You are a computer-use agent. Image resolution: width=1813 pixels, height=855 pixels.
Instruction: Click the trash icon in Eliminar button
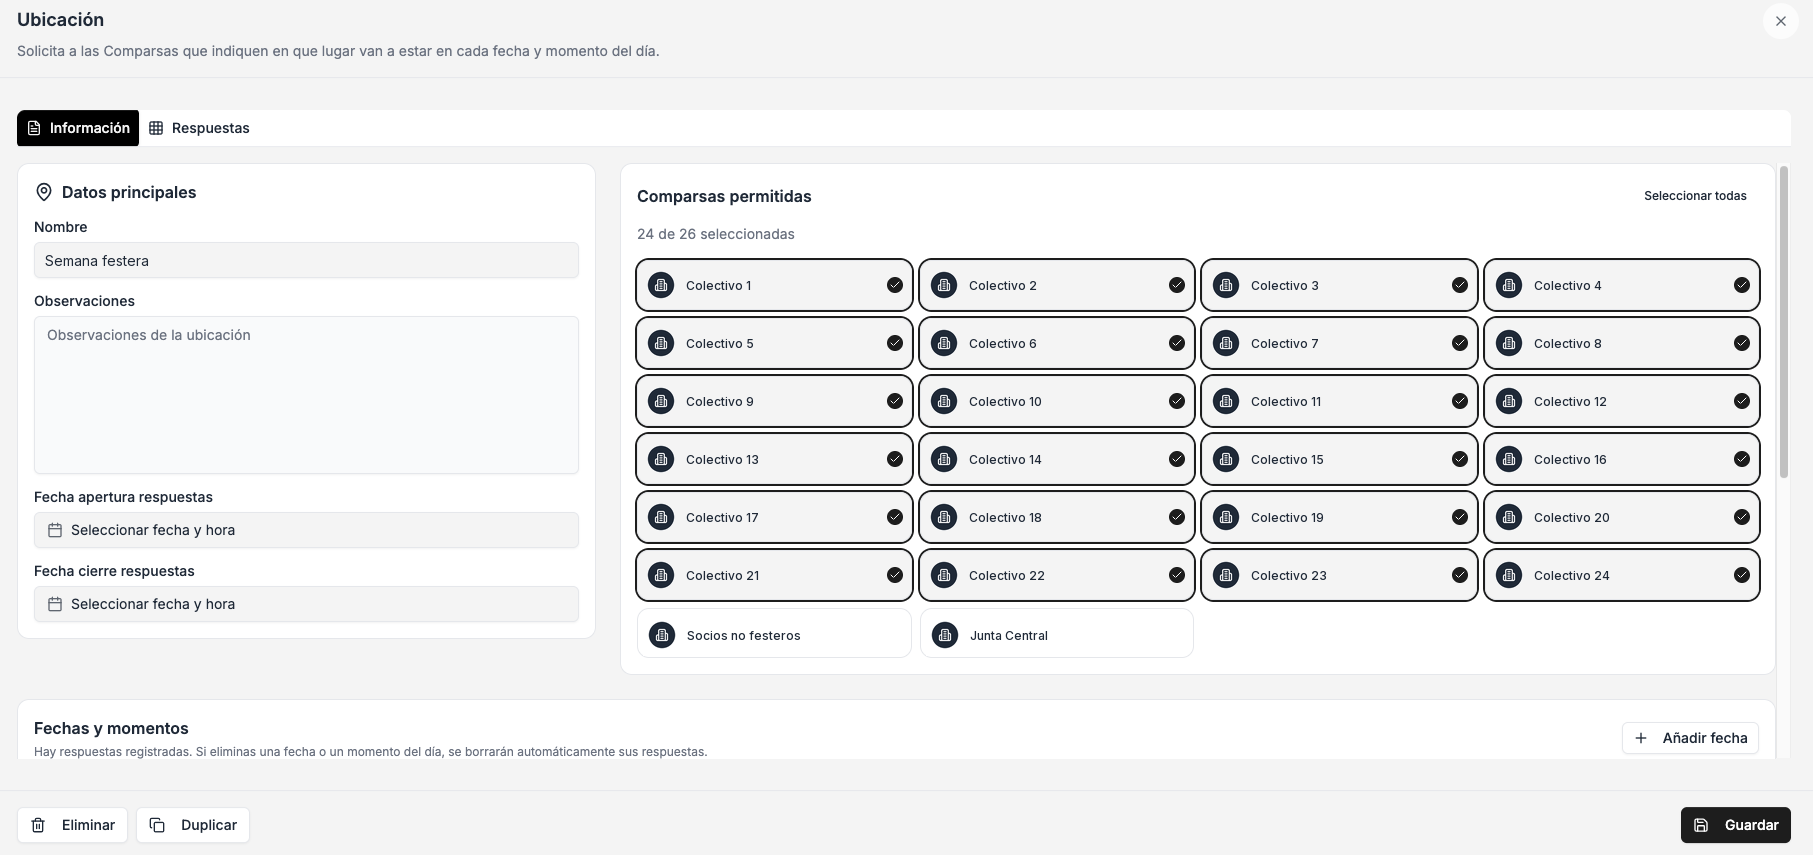click(38, 825)
